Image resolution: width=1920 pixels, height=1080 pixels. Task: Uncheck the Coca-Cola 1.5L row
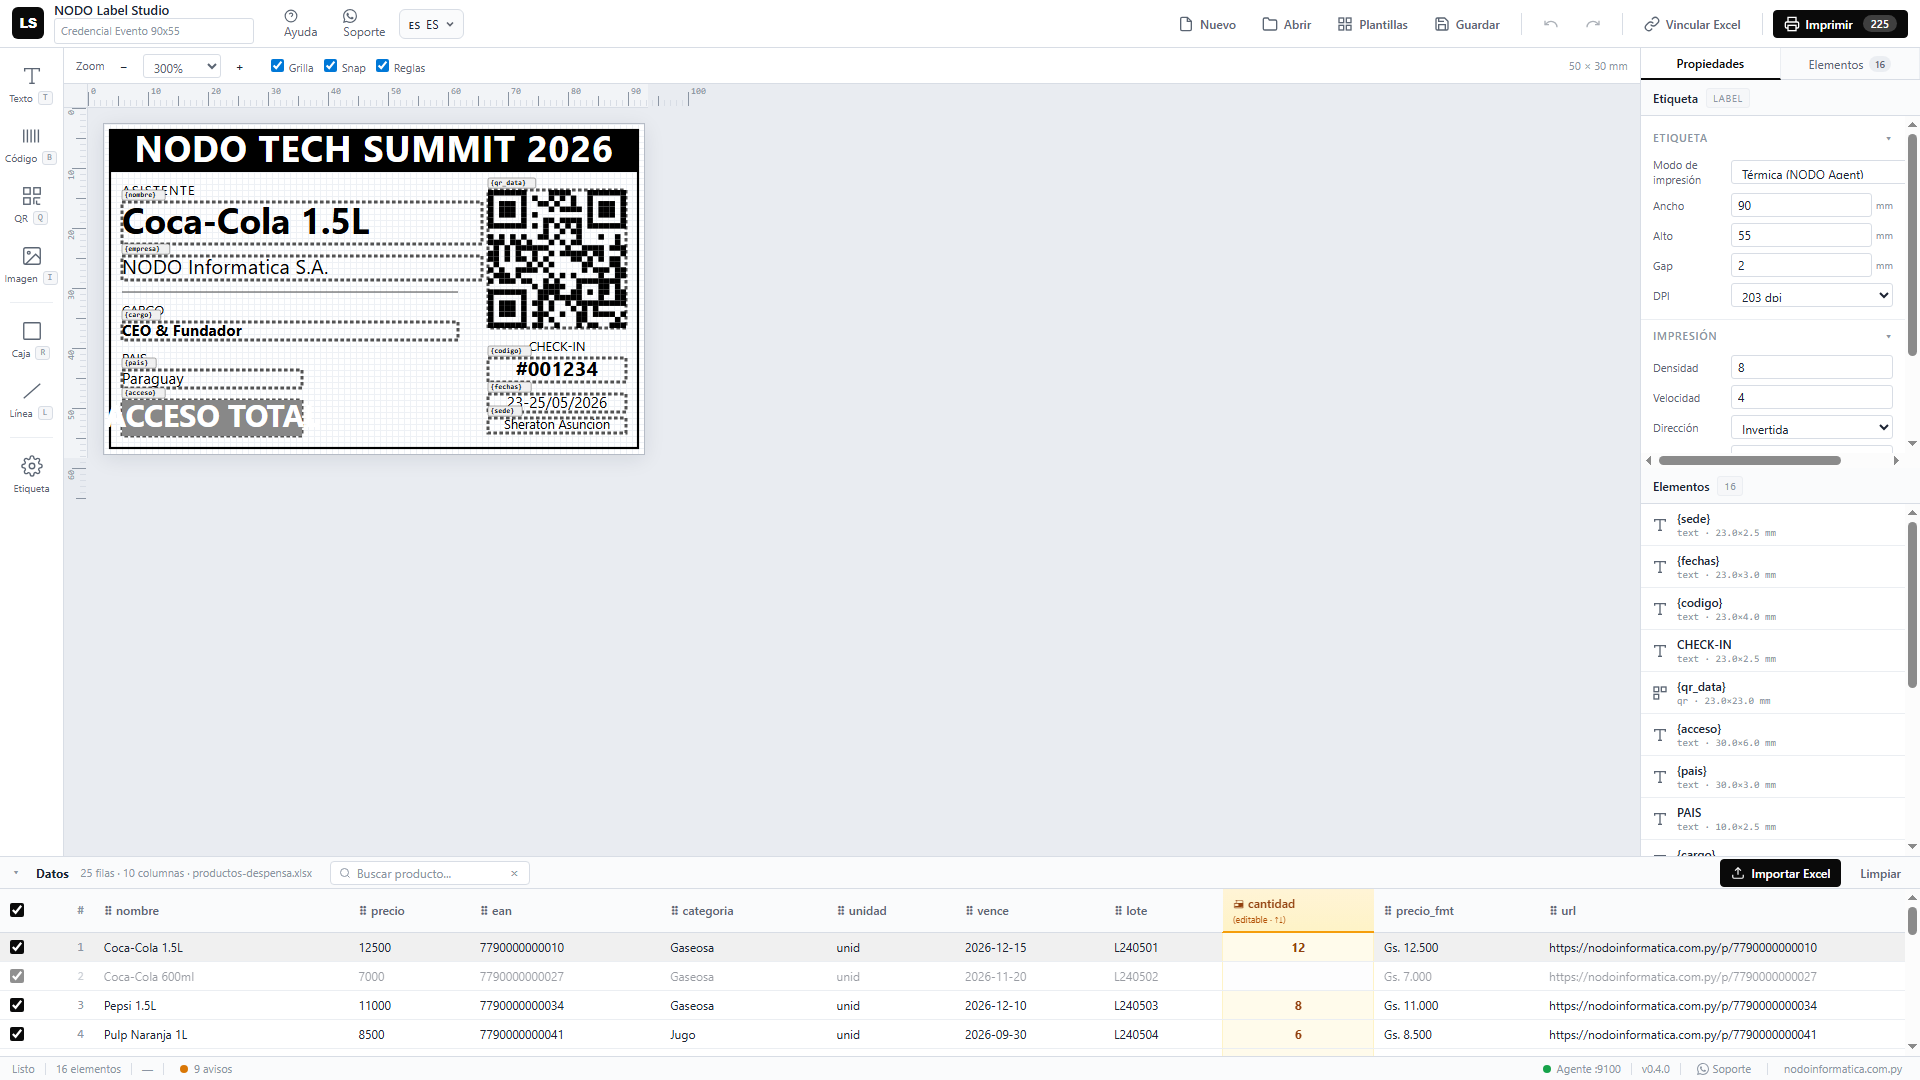(17, 947)
